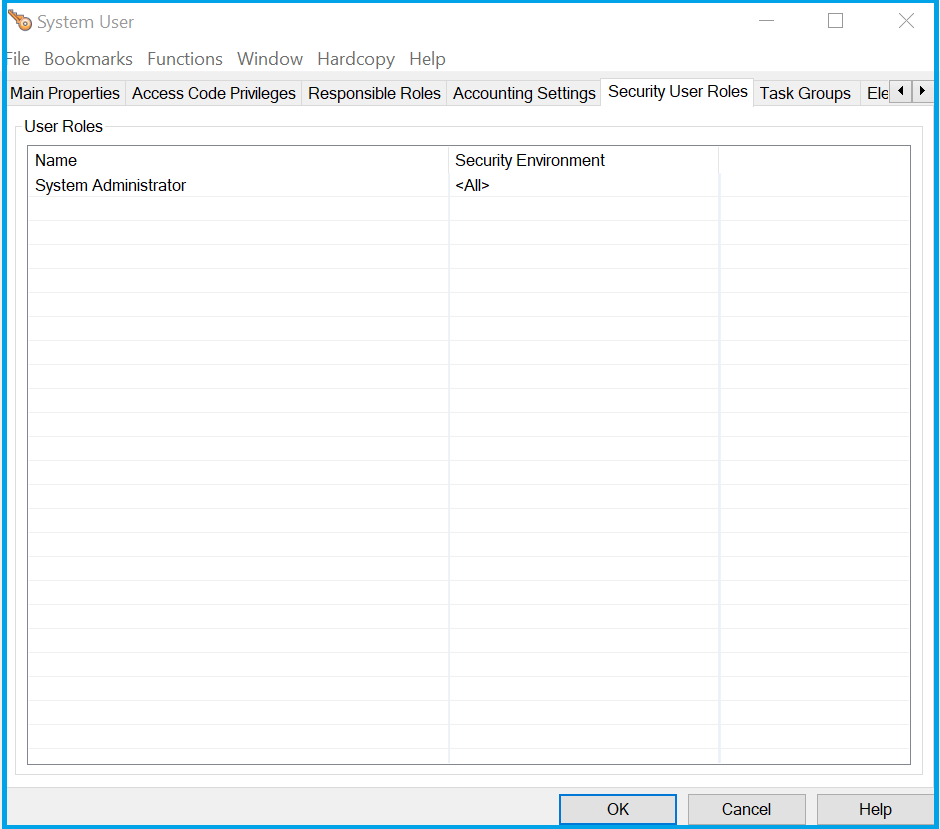Open the Hardcopy menu
The width and height of the screenshot is (940, 829).
[356, 59]
